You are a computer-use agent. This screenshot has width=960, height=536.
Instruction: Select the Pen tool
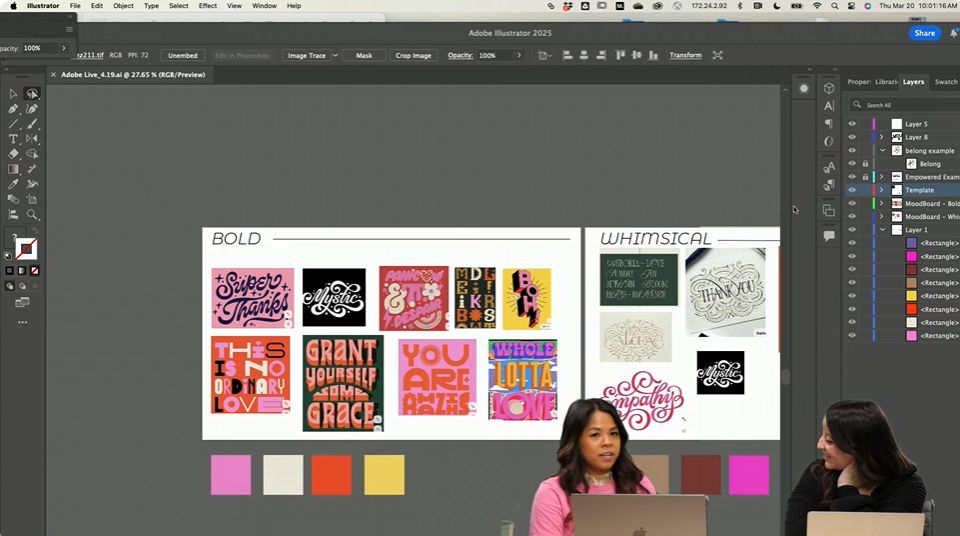(13, 109)
